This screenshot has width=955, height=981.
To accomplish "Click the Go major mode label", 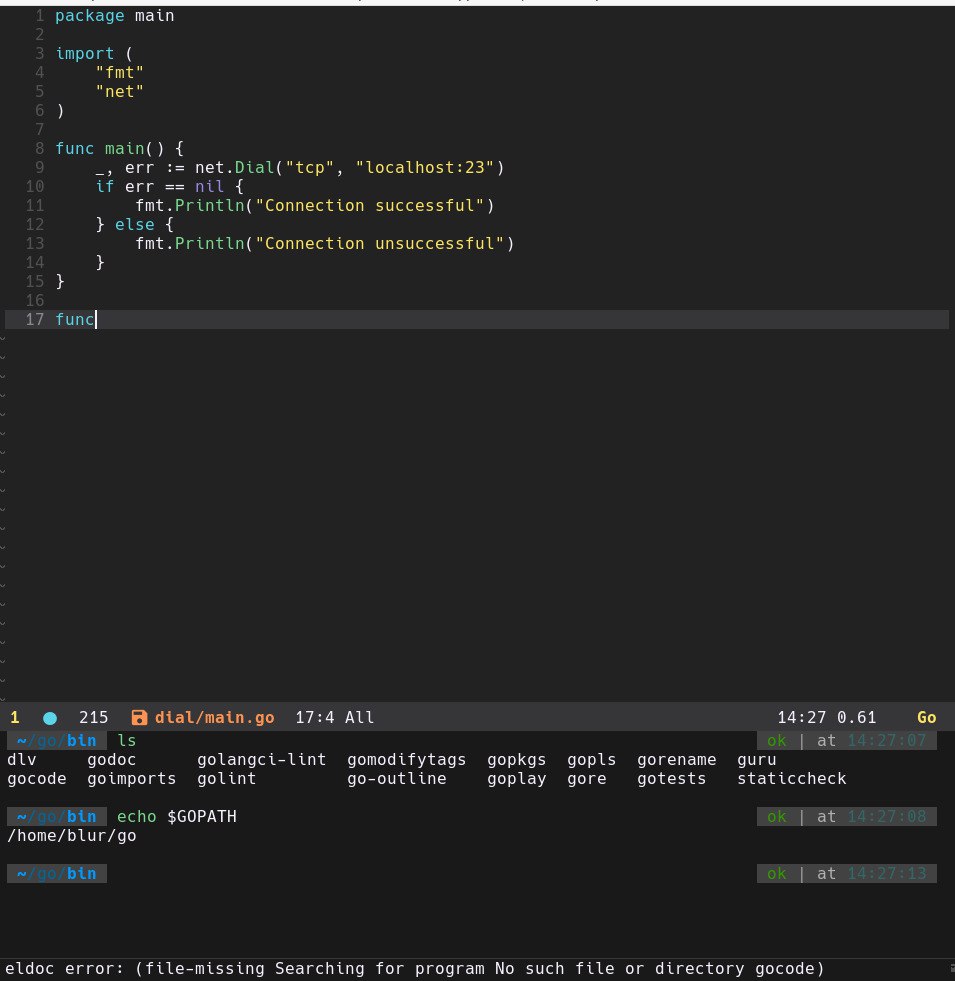I will (x=927, y=718).
